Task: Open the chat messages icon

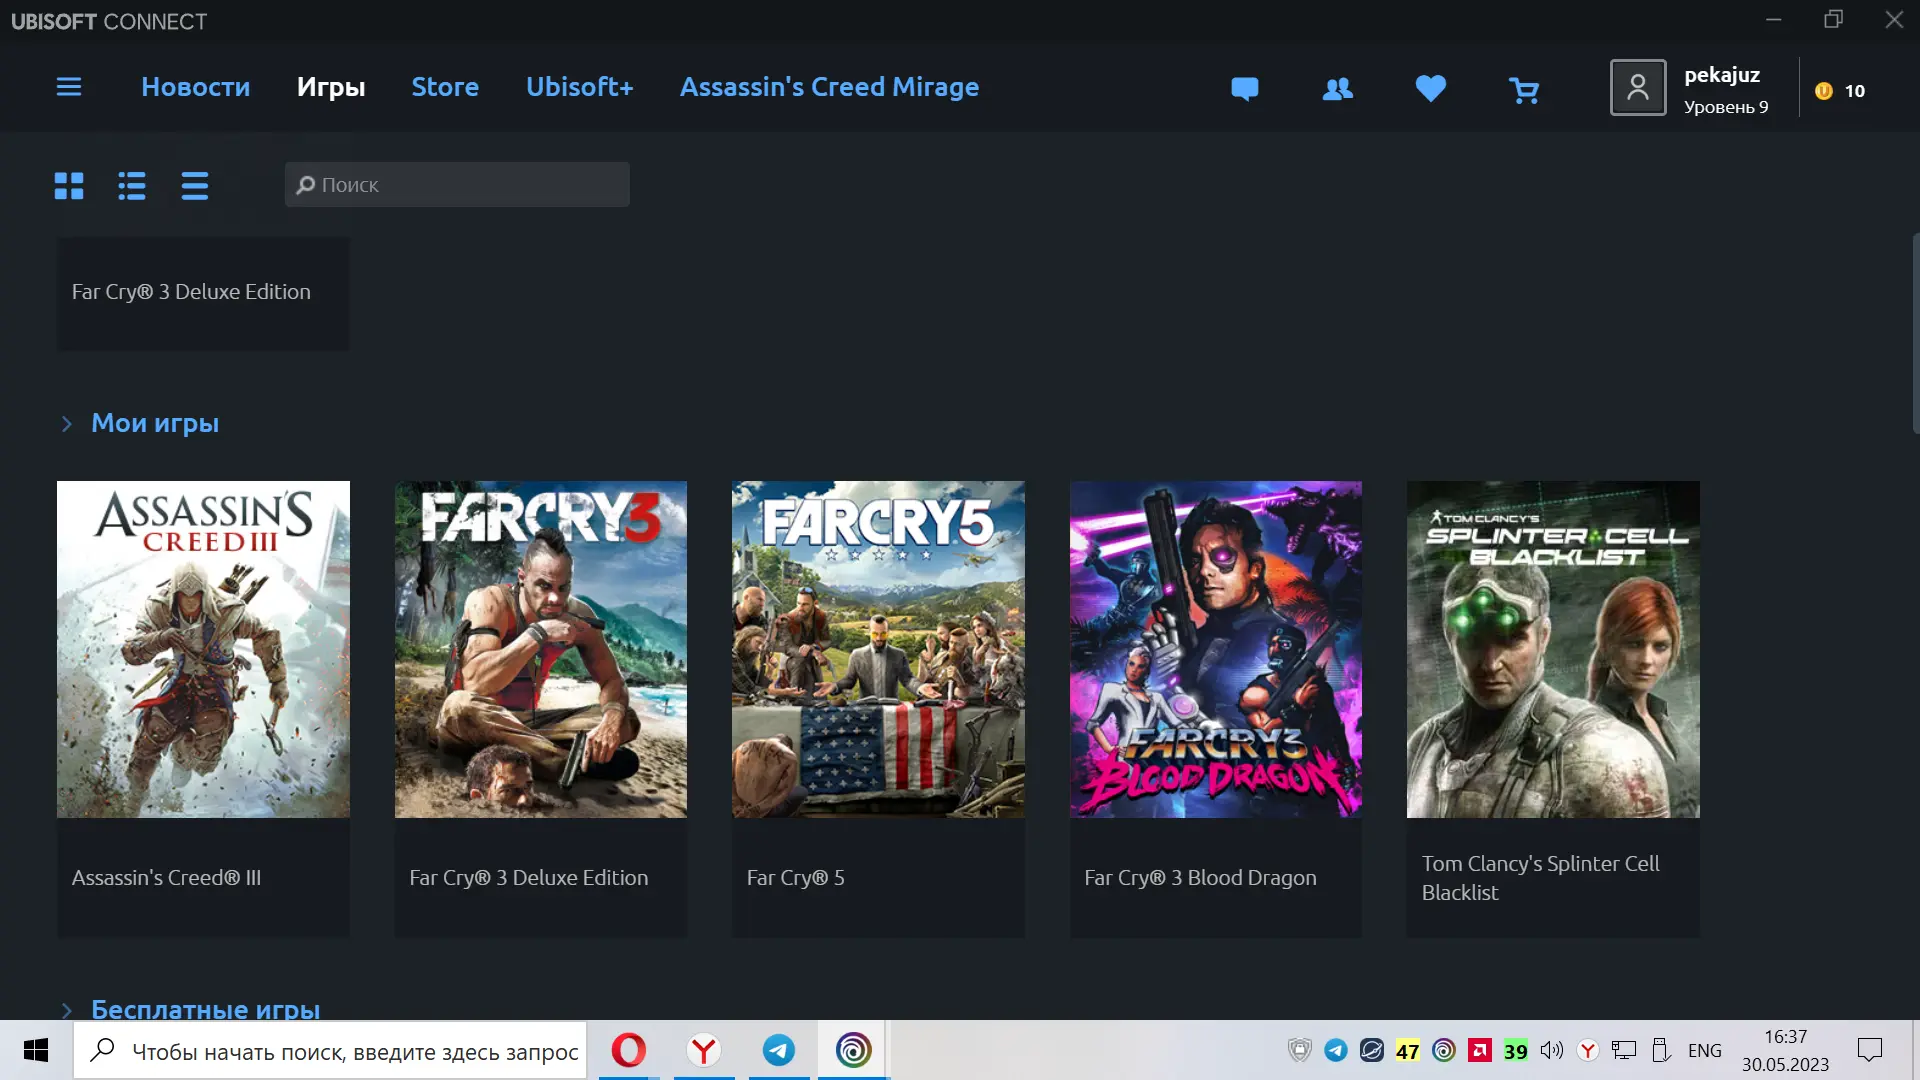Action: pos(1245,89)
